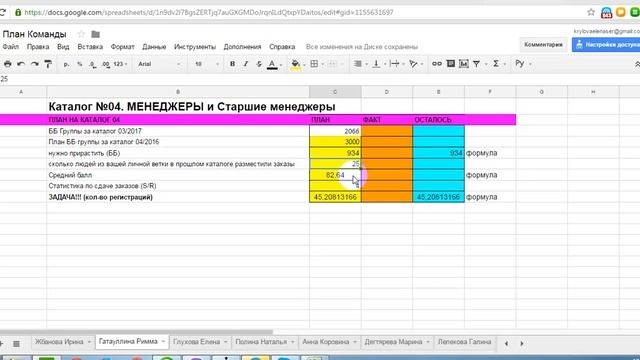Select the yellow cell 45.20813166
The height and width of the screenshot is (360, 640).
[335, 197]
